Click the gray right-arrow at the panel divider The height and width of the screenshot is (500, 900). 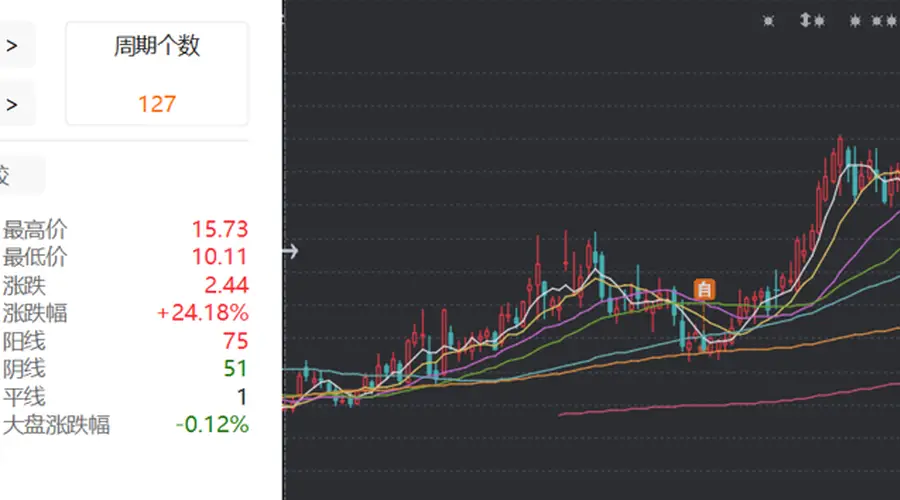coord(291,251)
